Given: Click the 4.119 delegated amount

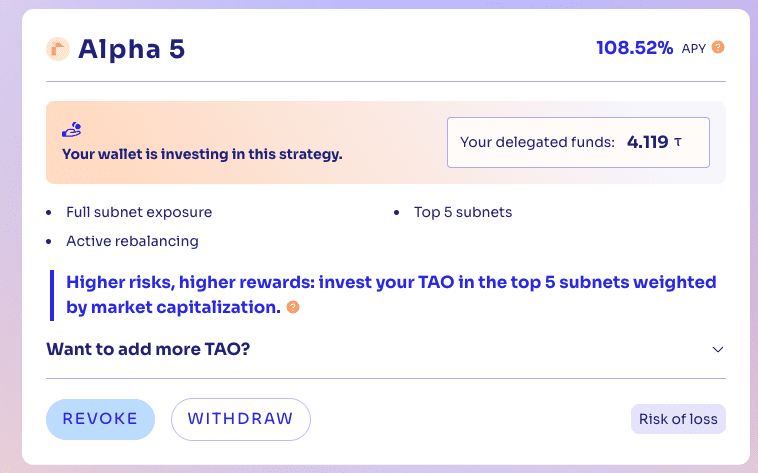Looking at the screenshot, I should coord(647,142).
